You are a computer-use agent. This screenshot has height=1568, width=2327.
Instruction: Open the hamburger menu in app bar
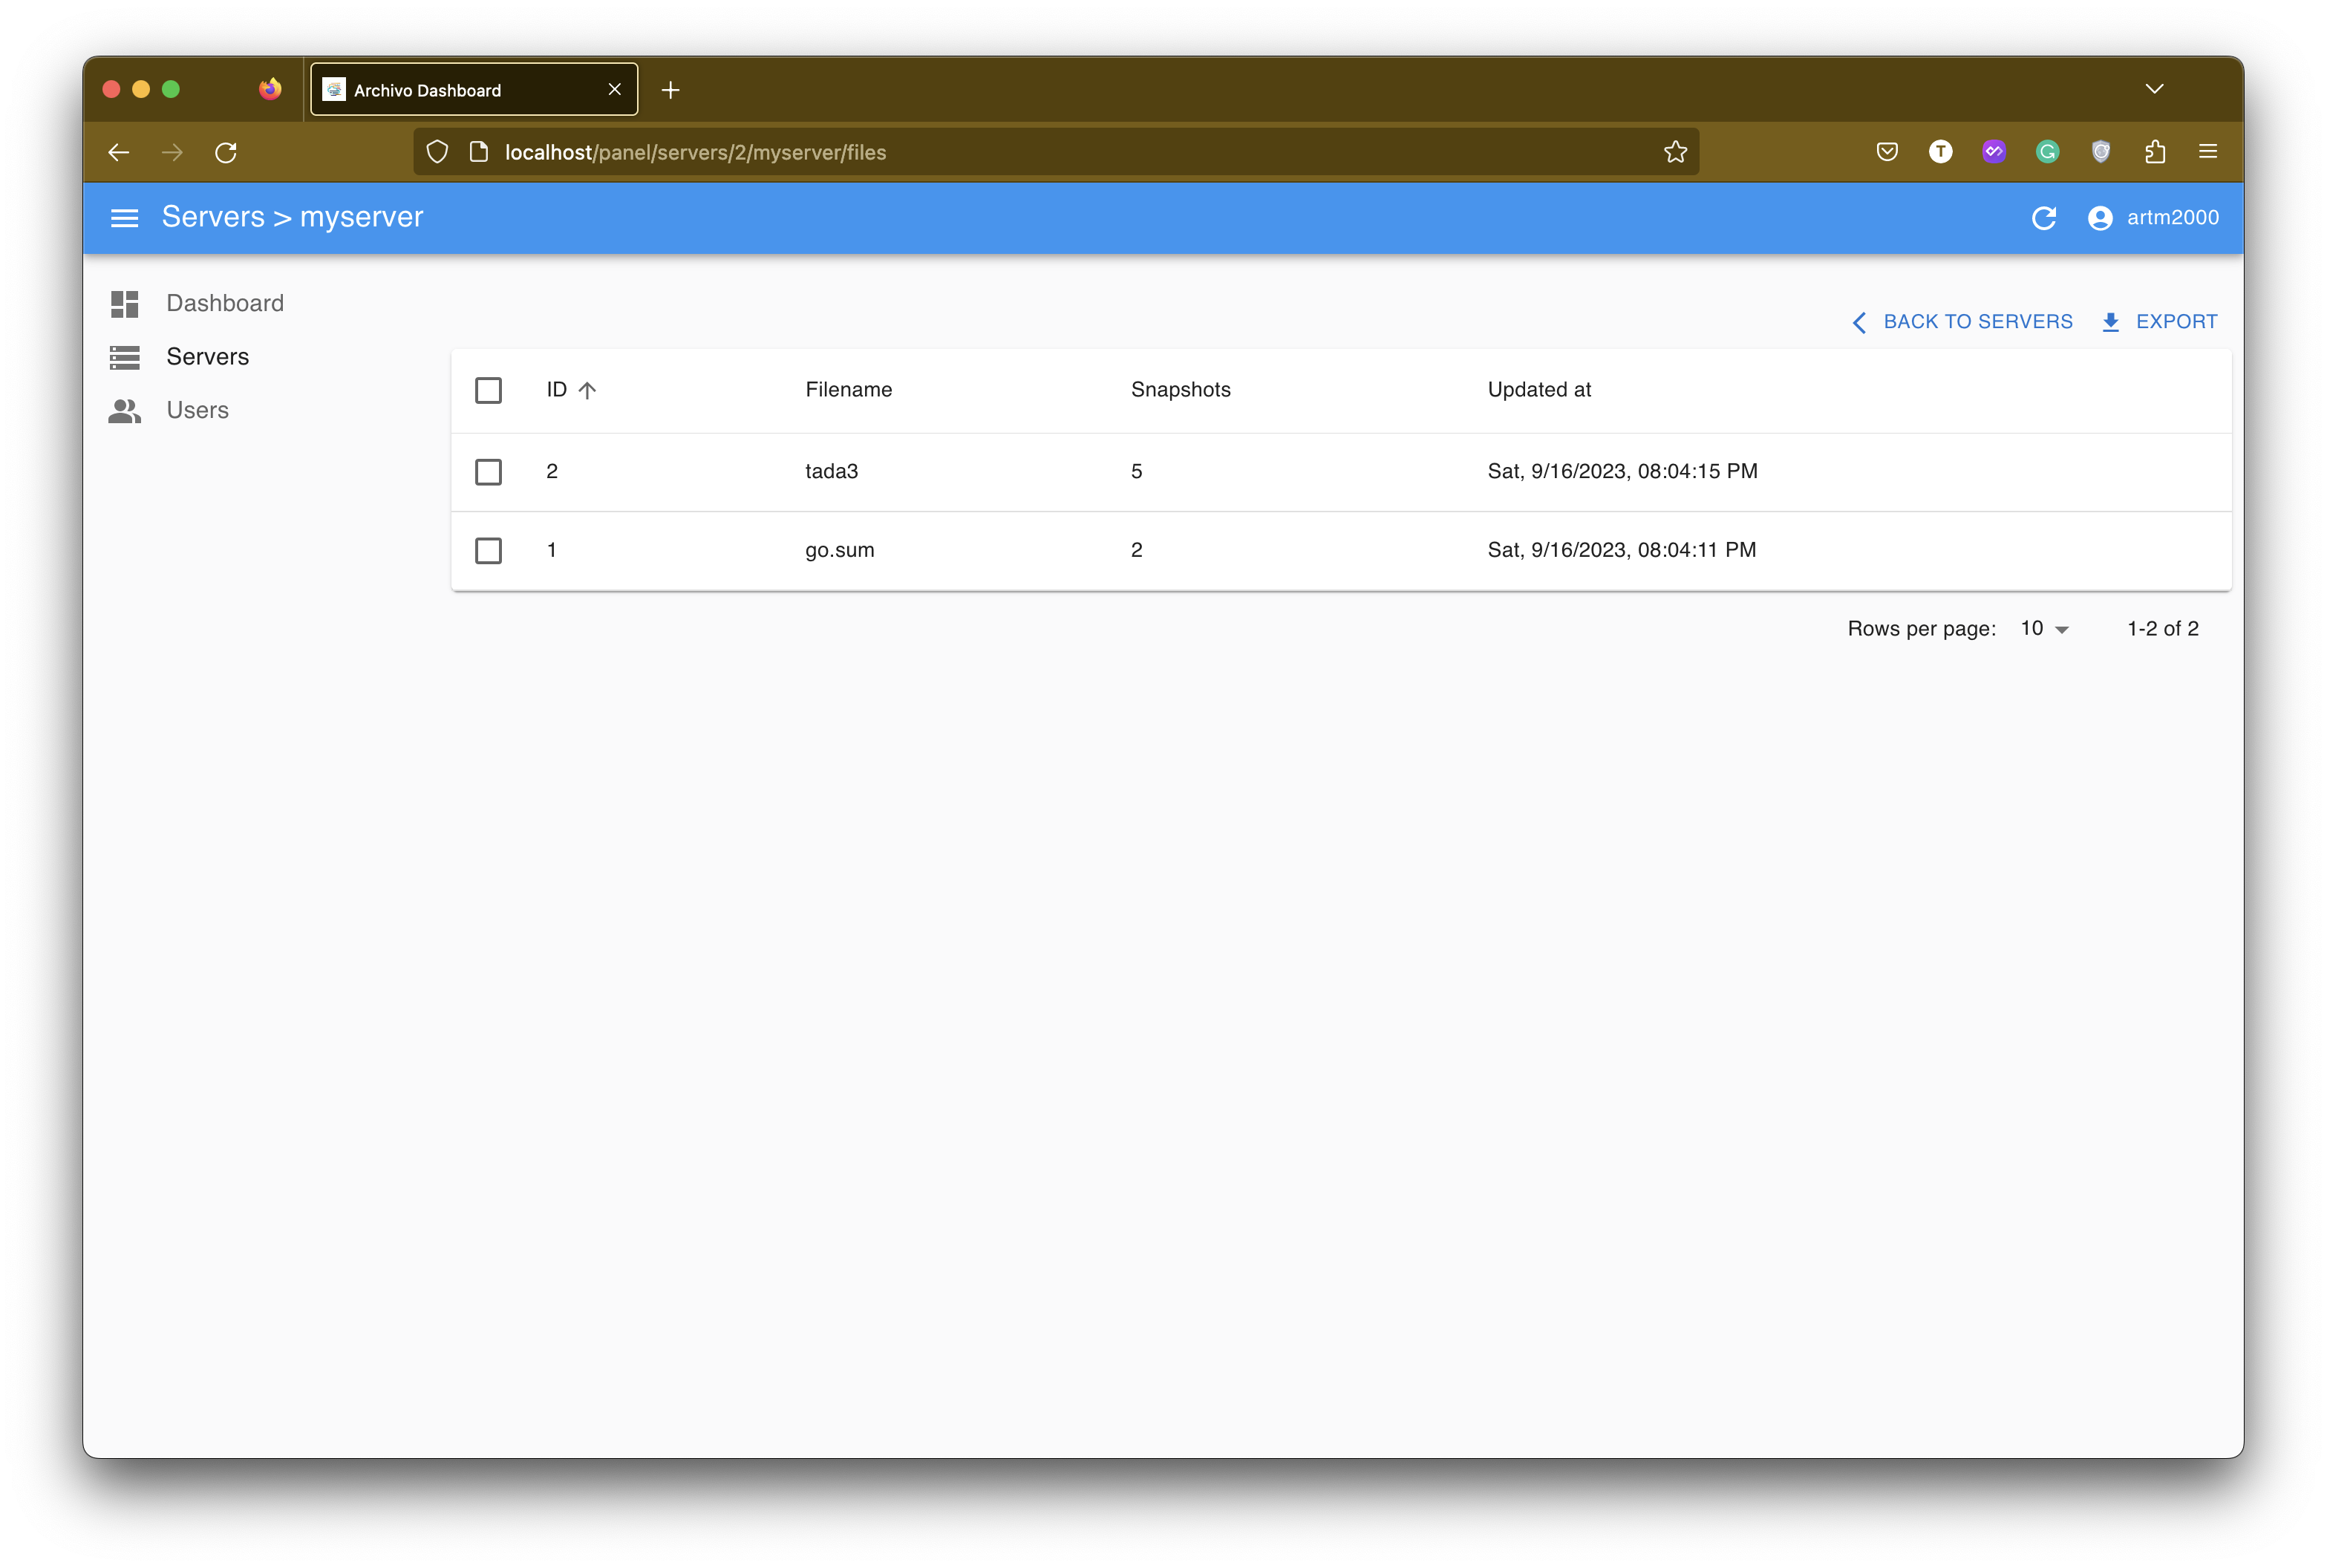click(124, 218)
